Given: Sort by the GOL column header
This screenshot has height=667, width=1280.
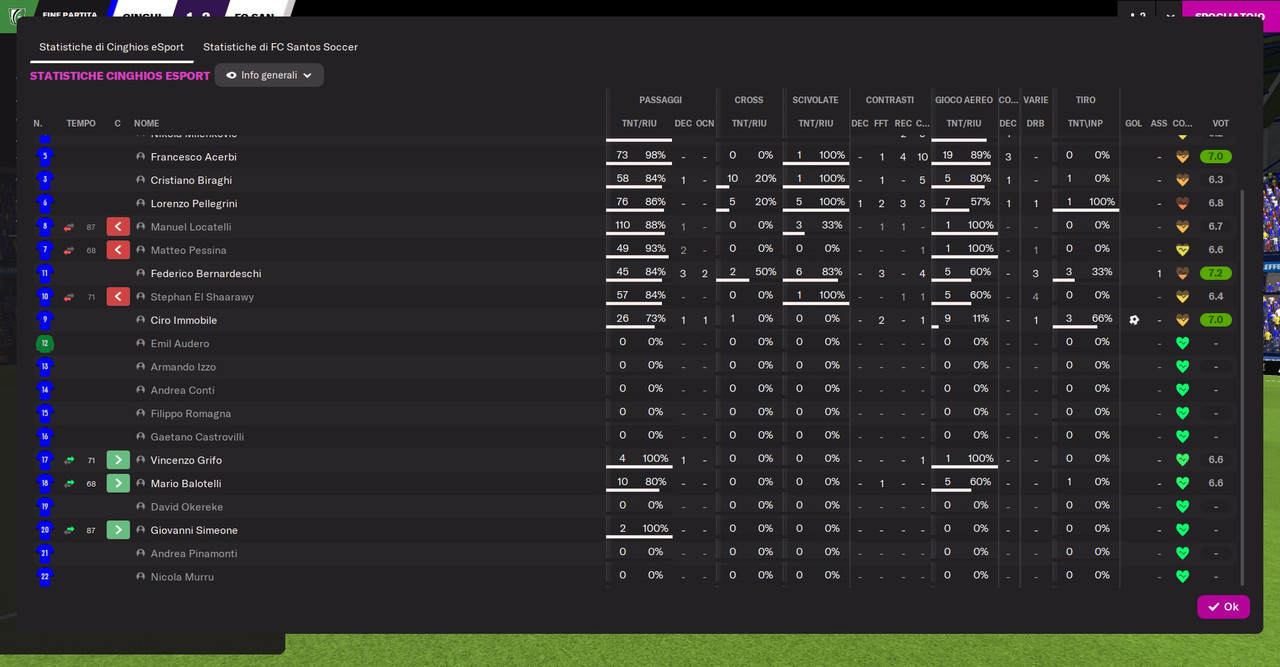Looking at the screenshot, I should coord(1133,124).
